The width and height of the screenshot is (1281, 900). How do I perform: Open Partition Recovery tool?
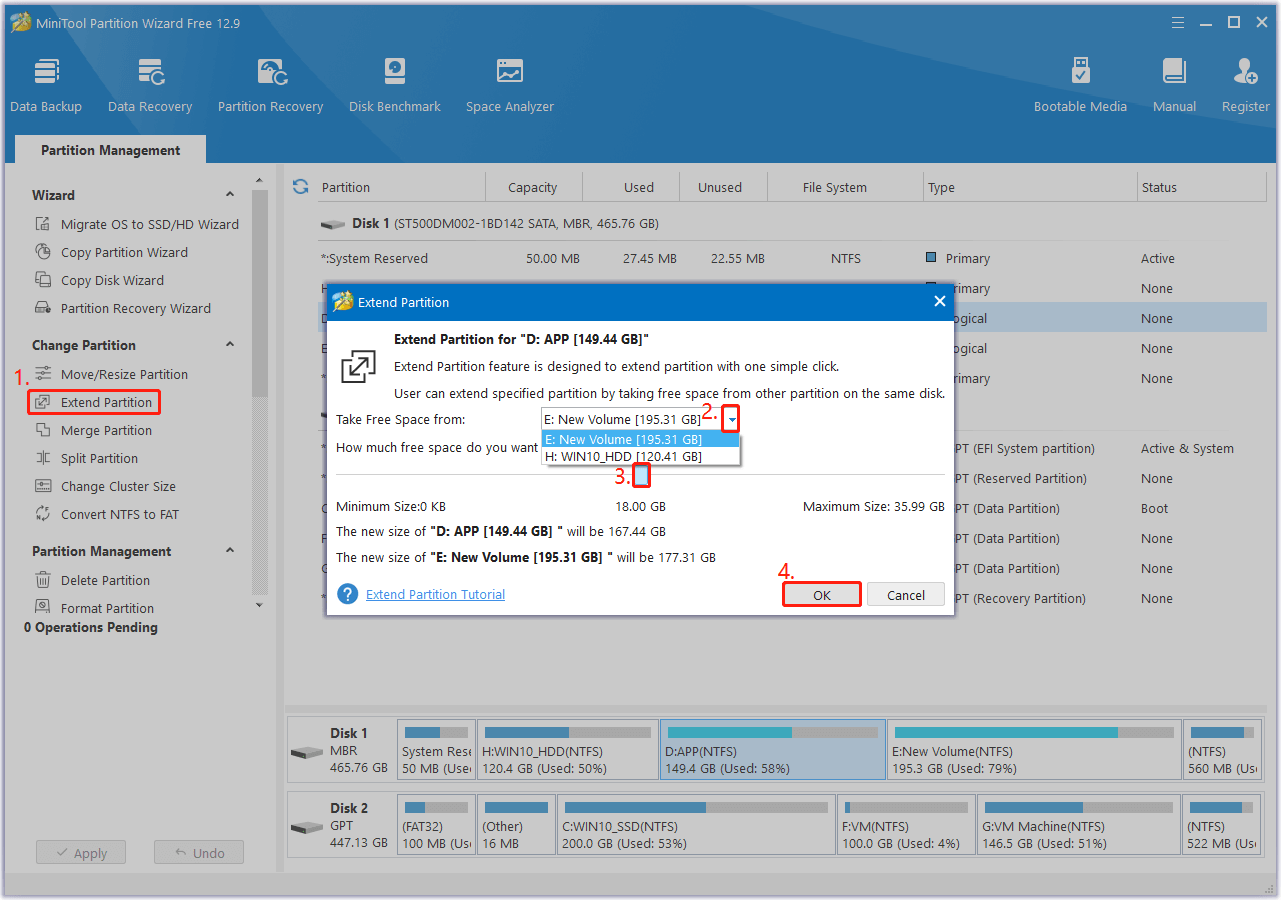click(x=270, y=86)
